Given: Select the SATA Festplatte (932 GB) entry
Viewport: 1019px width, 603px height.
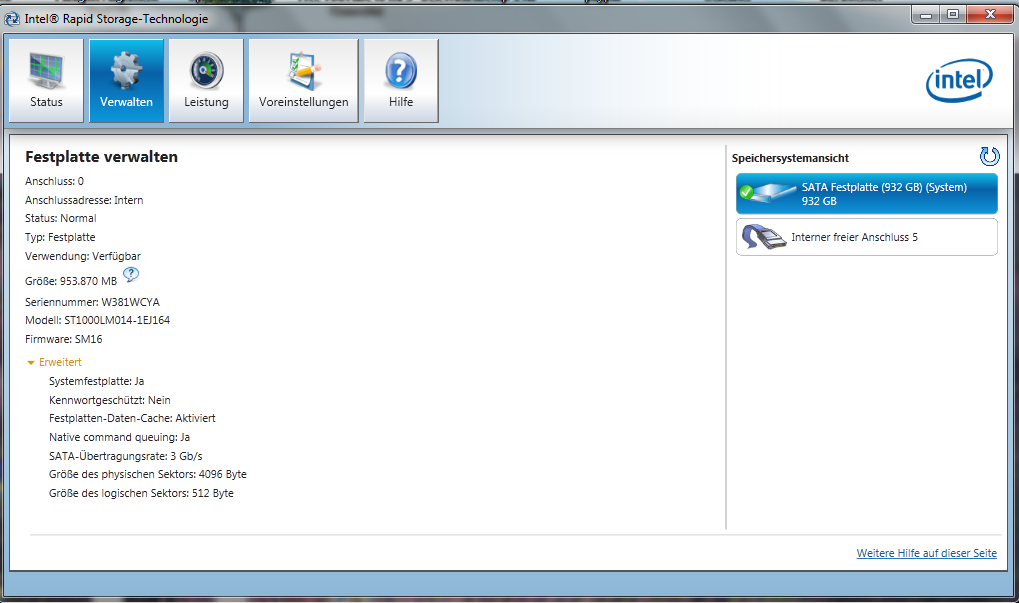Looking at the screenshot, I should [x=866, y=194].
